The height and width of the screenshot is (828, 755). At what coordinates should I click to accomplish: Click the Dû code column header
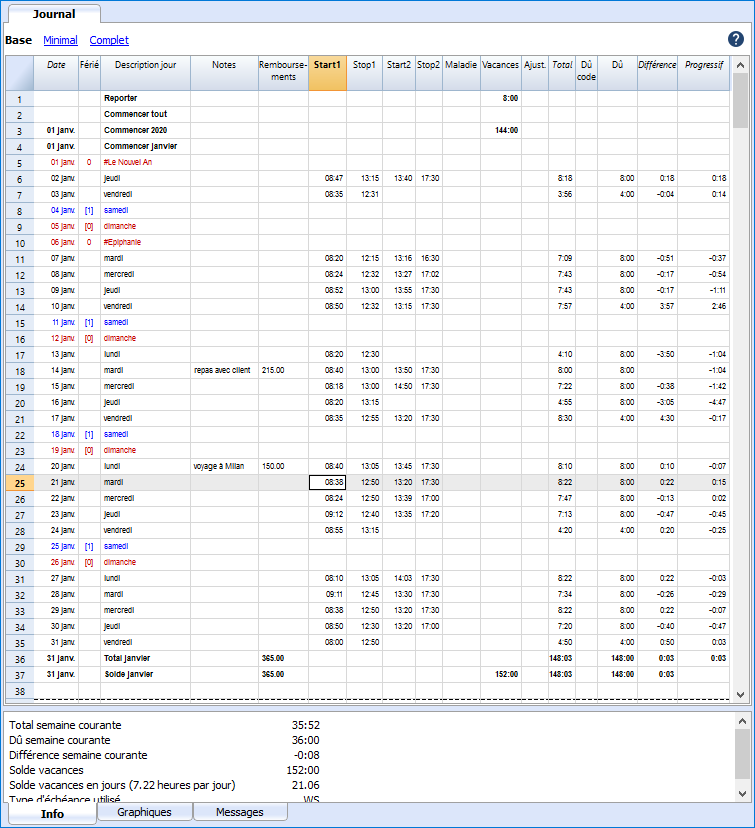(x=586, y=73)
